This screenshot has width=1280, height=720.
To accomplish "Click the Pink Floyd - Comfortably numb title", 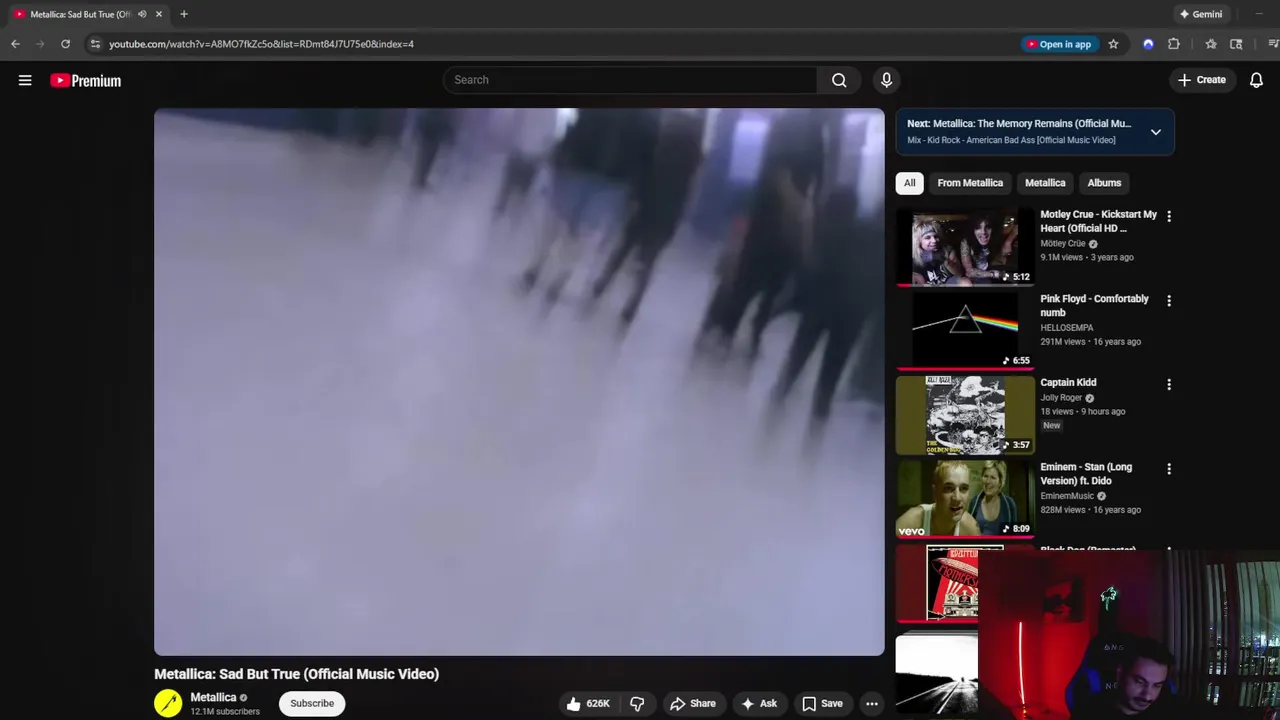I will [1094, 306].
